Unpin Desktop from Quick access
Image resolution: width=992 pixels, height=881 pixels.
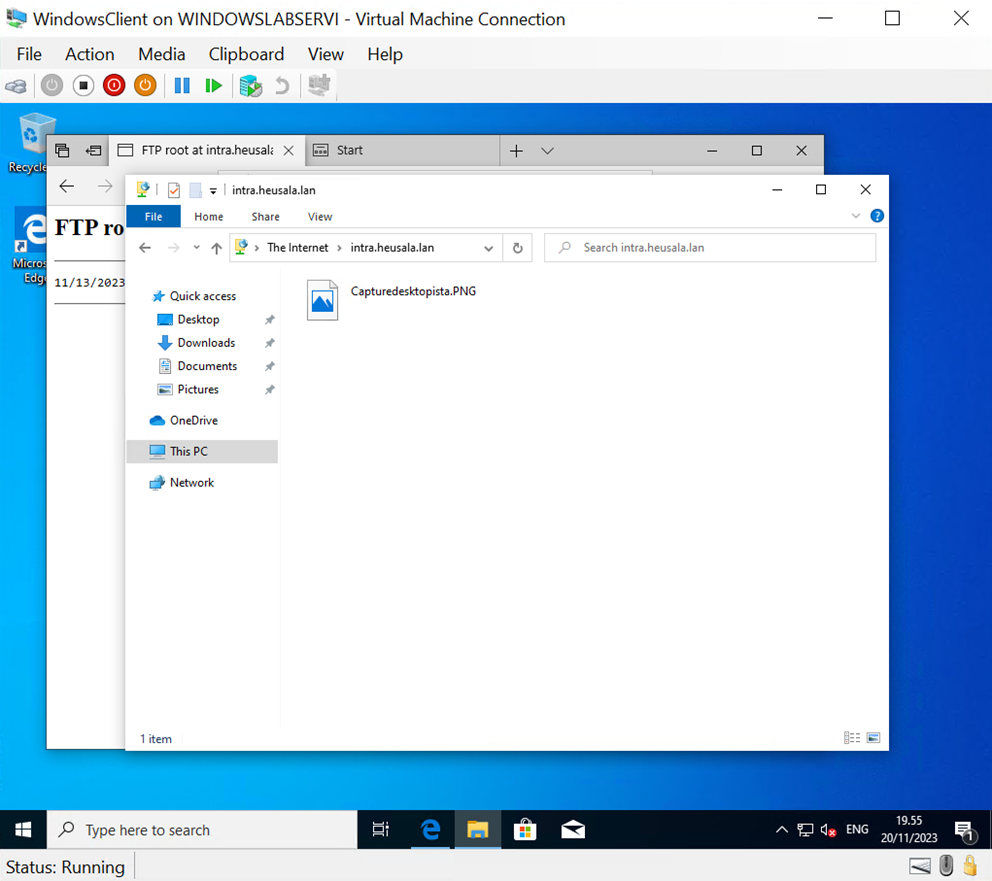[268, 319]
